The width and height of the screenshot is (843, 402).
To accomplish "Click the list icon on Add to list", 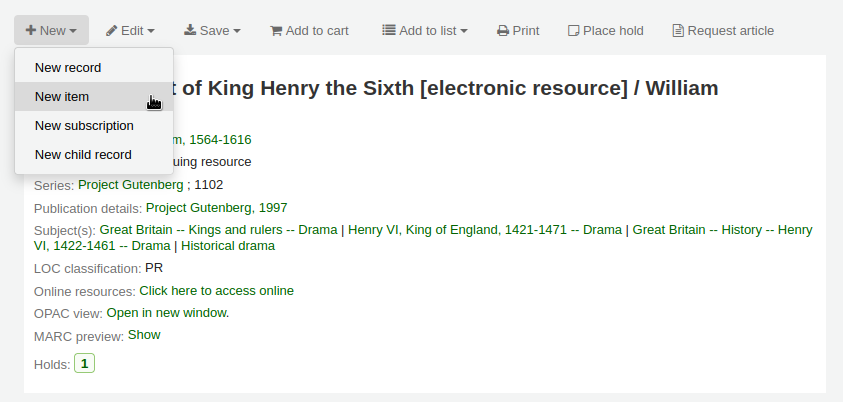I will 389,30.
